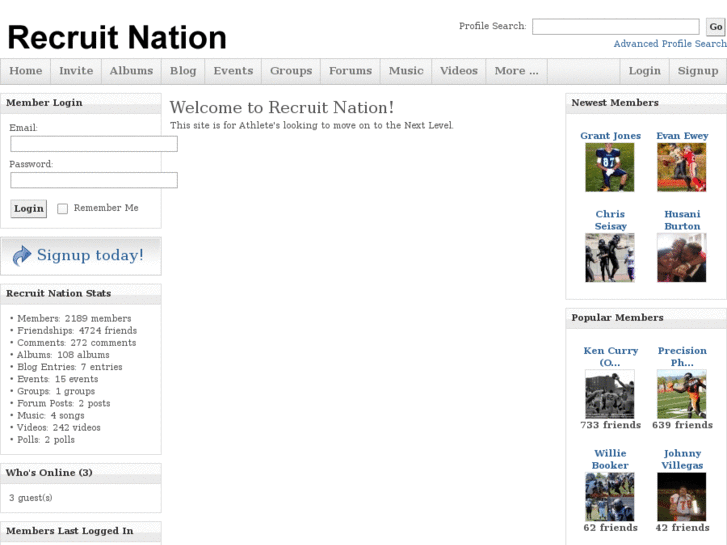This screenshot has height=545, width=727.
Task: Open Johnny Villegas profile link
Action: (x=682, y=459)
